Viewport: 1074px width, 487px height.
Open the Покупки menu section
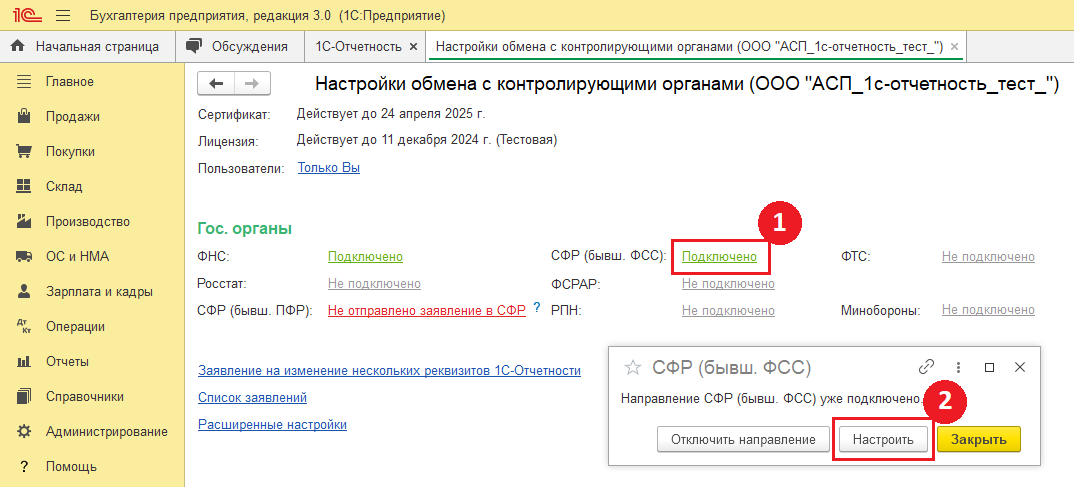click(70, 151)
